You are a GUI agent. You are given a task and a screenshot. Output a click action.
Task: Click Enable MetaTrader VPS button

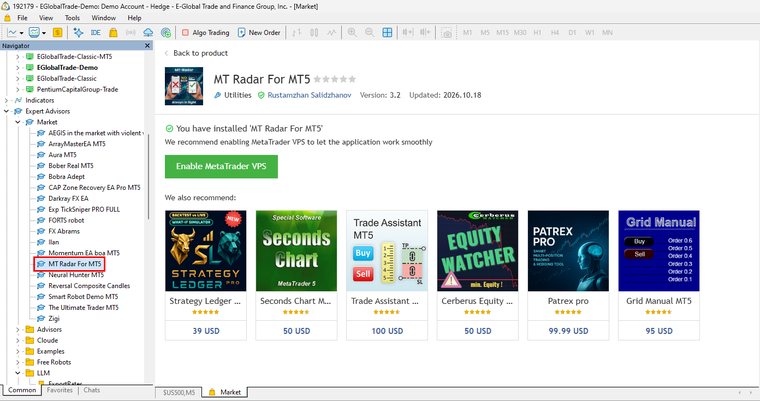[221, 166]
